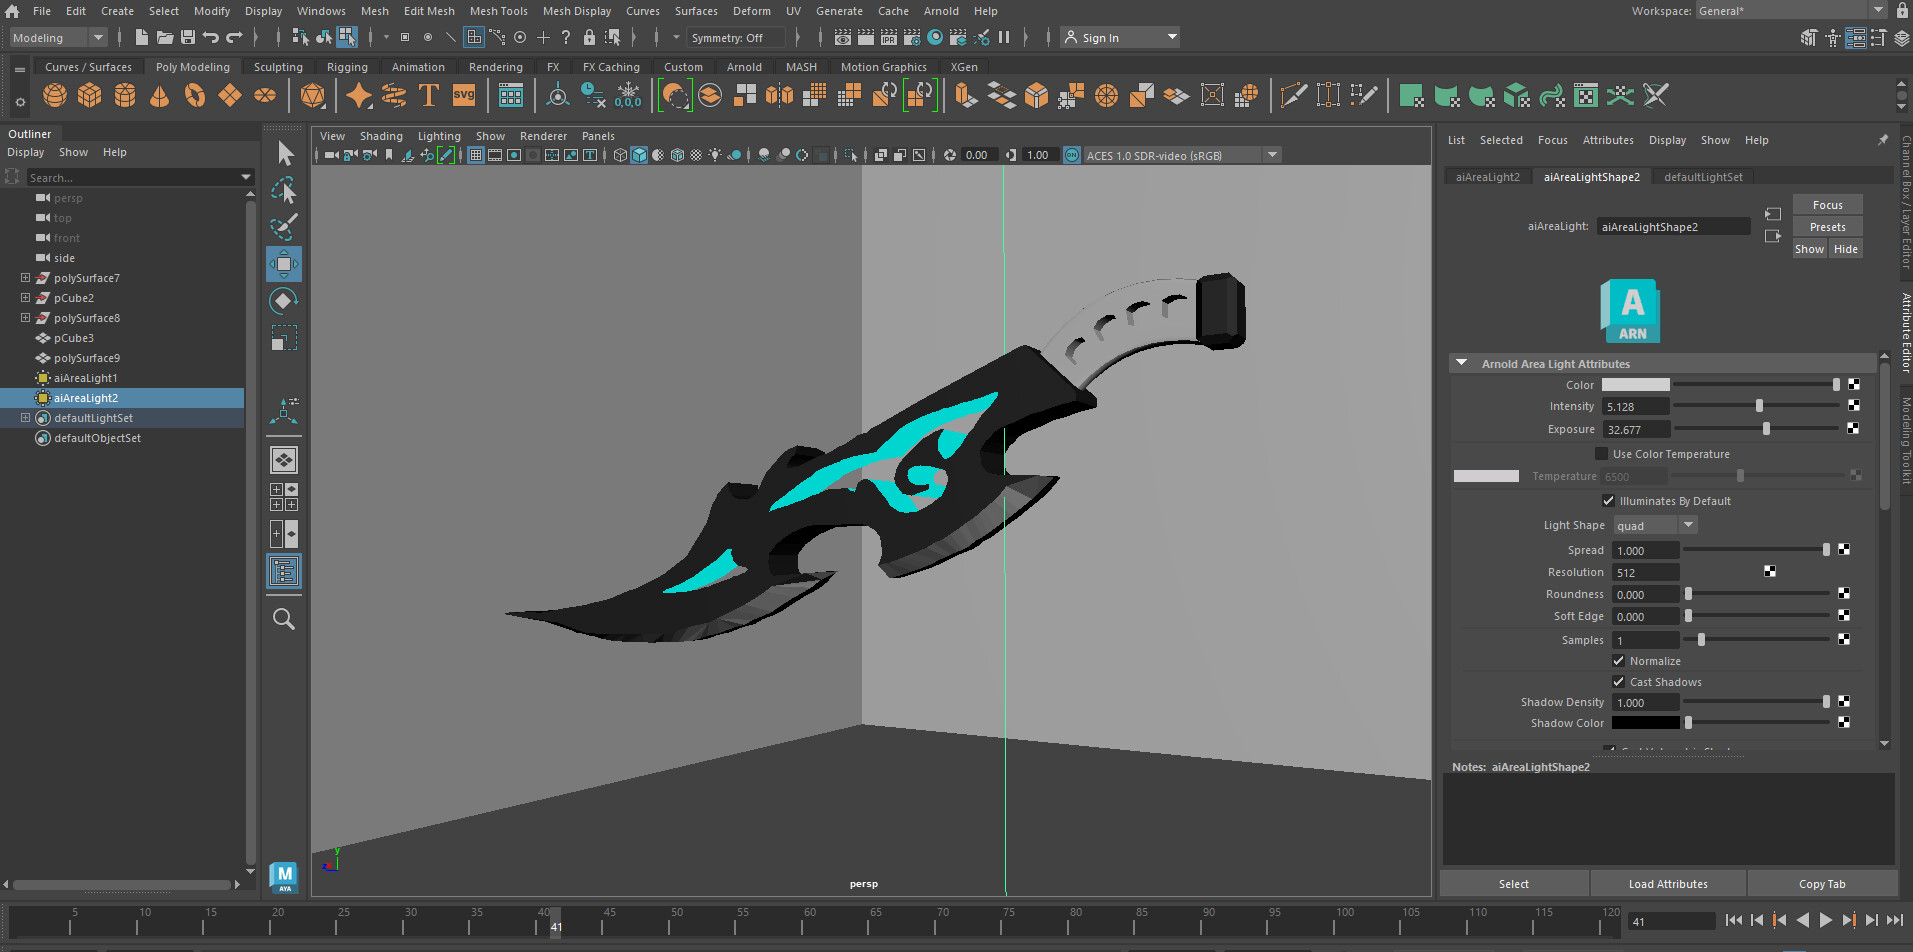Viewport: 1913px width, 952px height.
Task: Select the polygon Type text tool
Action: 428,96
